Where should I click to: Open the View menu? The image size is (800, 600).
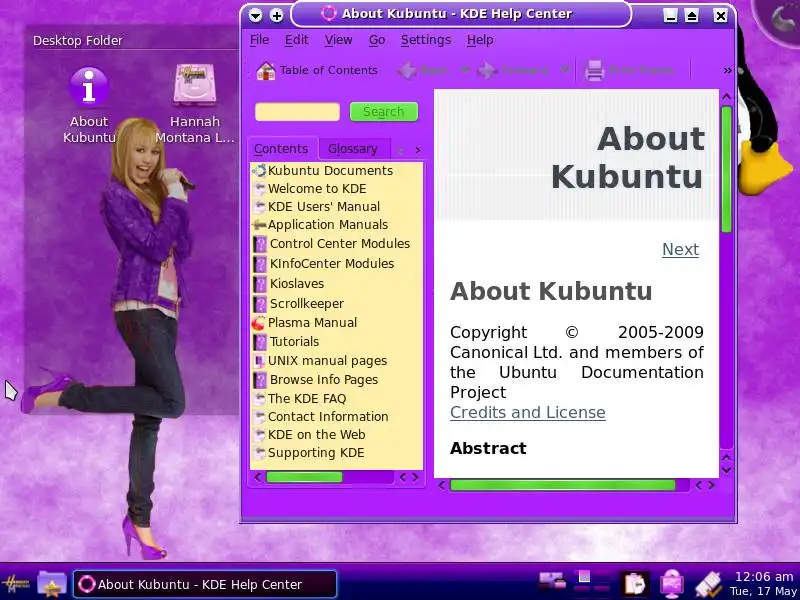click(338, 40)
